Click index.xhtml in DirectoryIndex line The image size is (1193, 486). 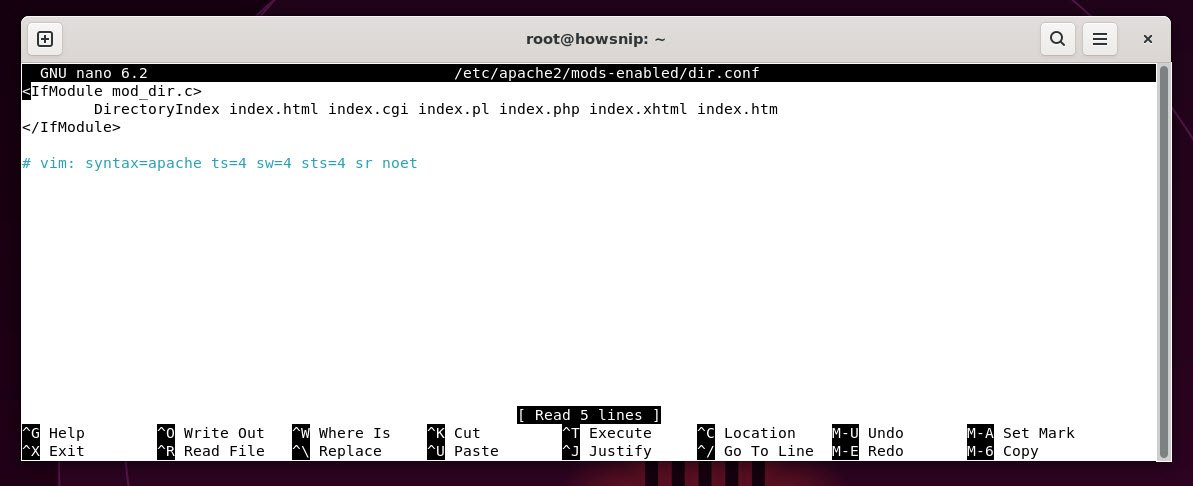638,110
